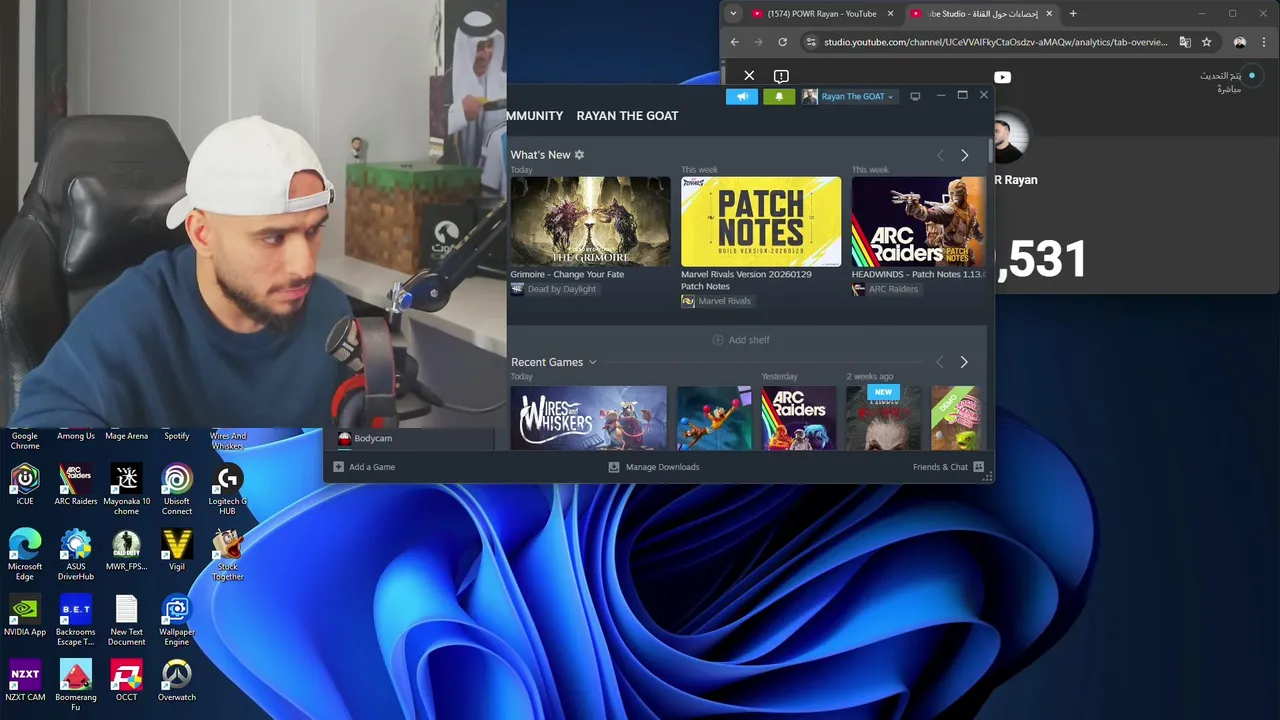Select Wires and Whiskers game tile
Image resolution: width=1280 pixels, height=720 pixels.
pos(588,418)
